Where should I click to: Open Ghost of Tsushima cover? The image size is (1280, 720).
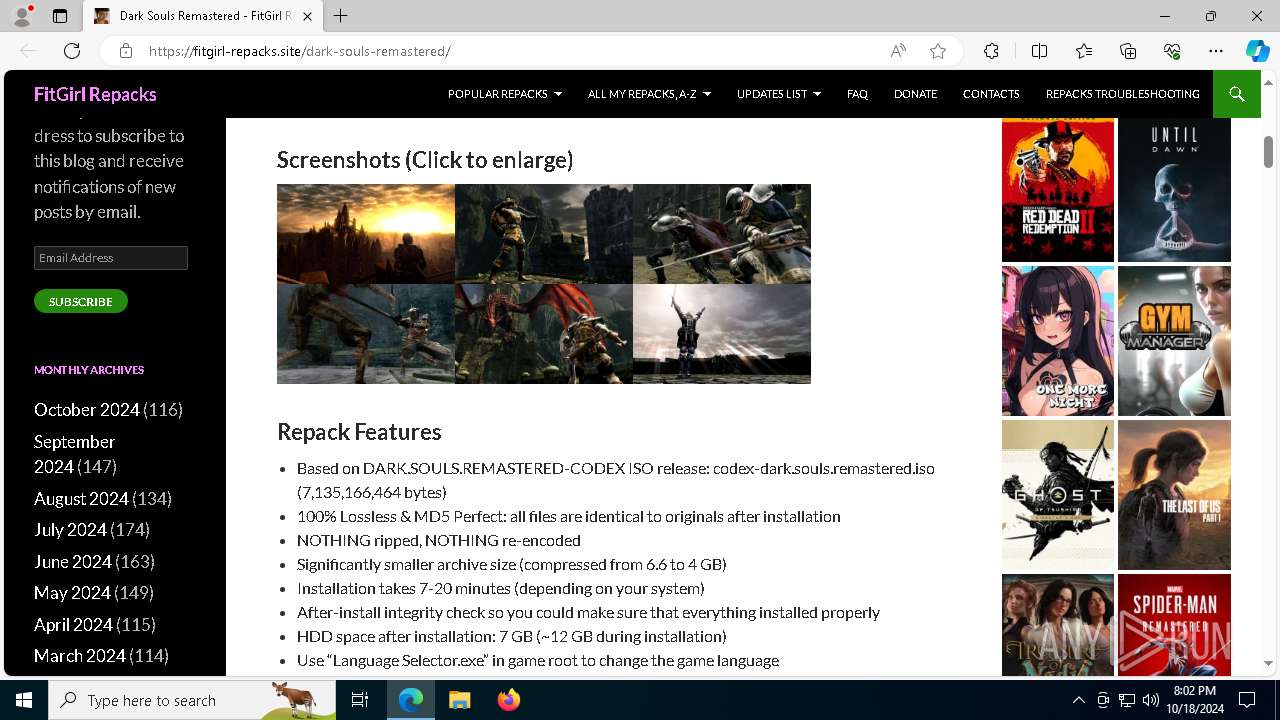(x=1058, y=495)
